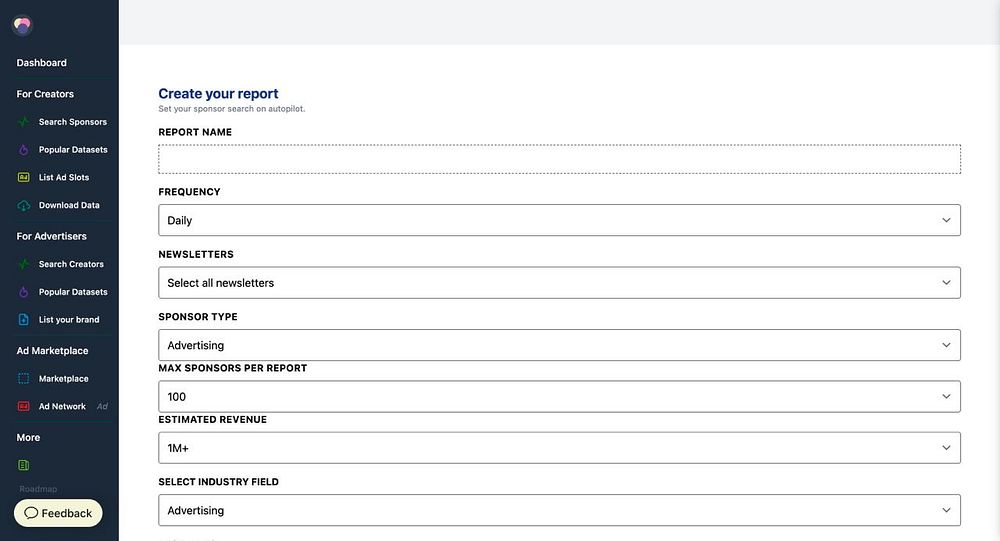1000x541 pixels.
Task: Click the Search Sponsors pulse icon
Action: 24,122
